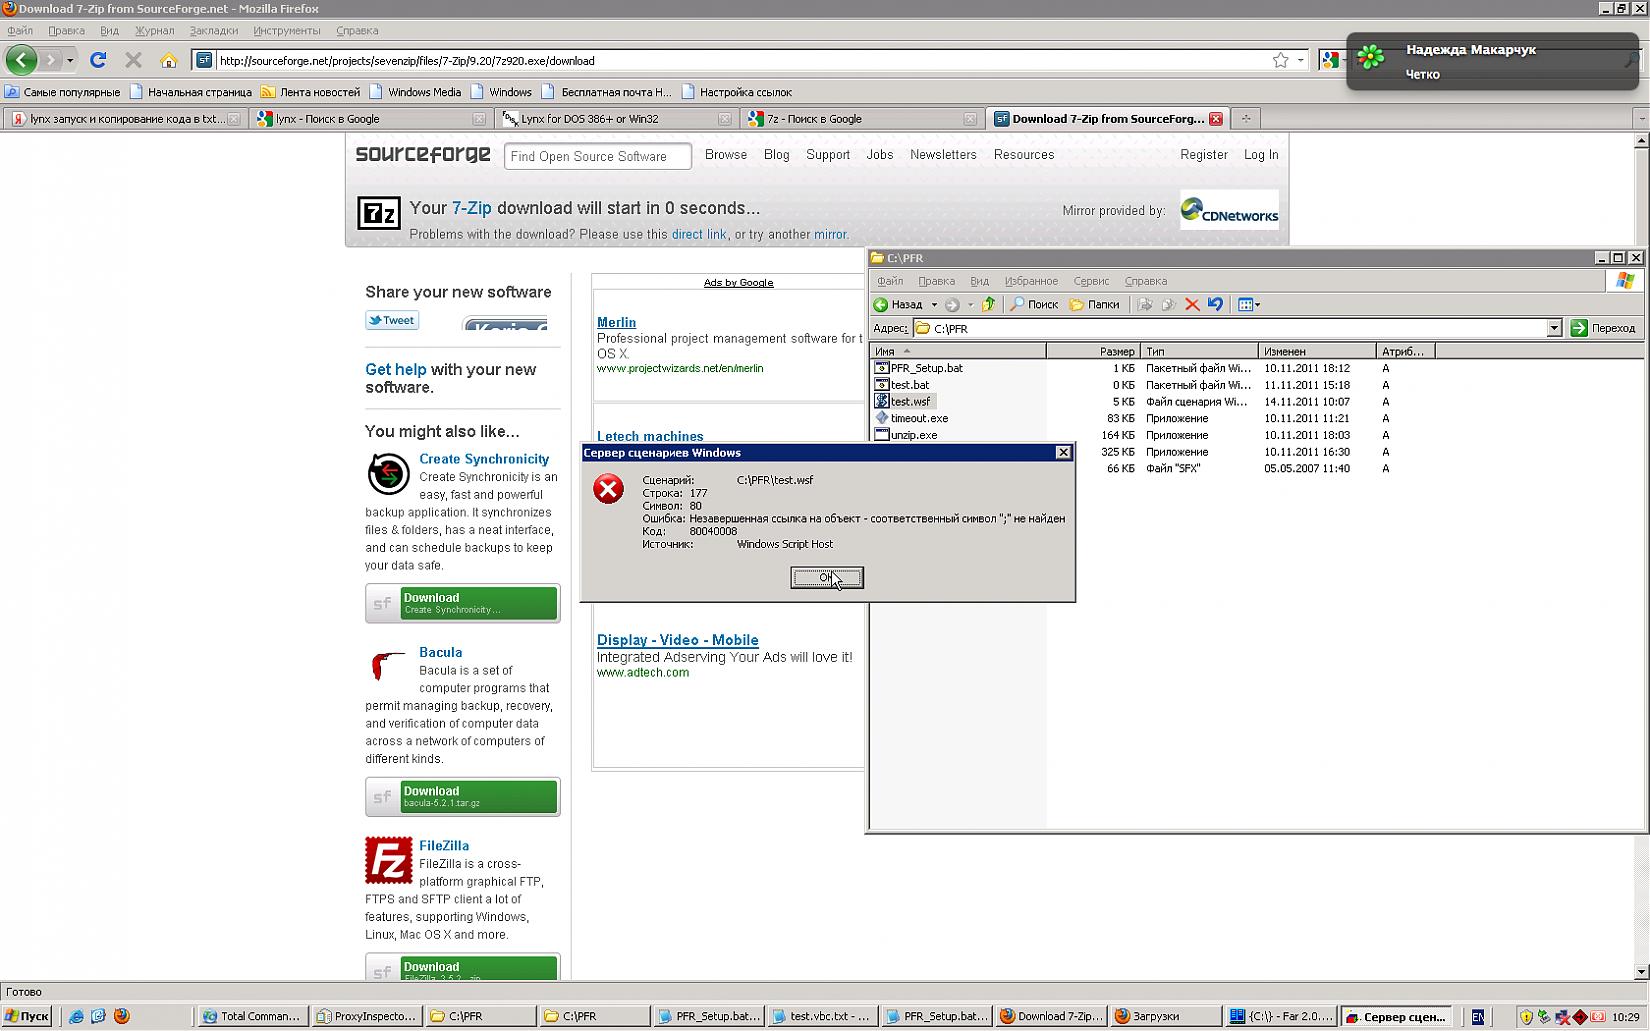
Task: Open the SourceForge logo home link
Action: [423, 154]
